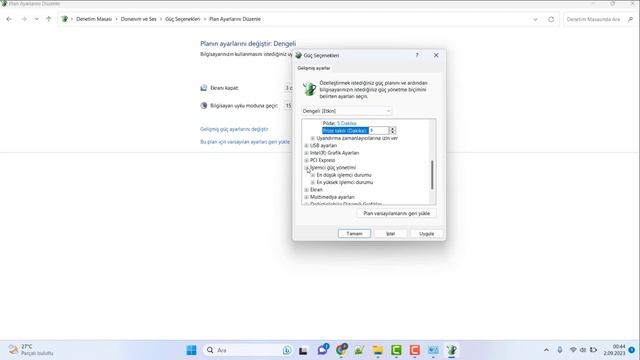Open the notification badge in the tray
The width and height of the screenshot is (640, 360).
632,350
